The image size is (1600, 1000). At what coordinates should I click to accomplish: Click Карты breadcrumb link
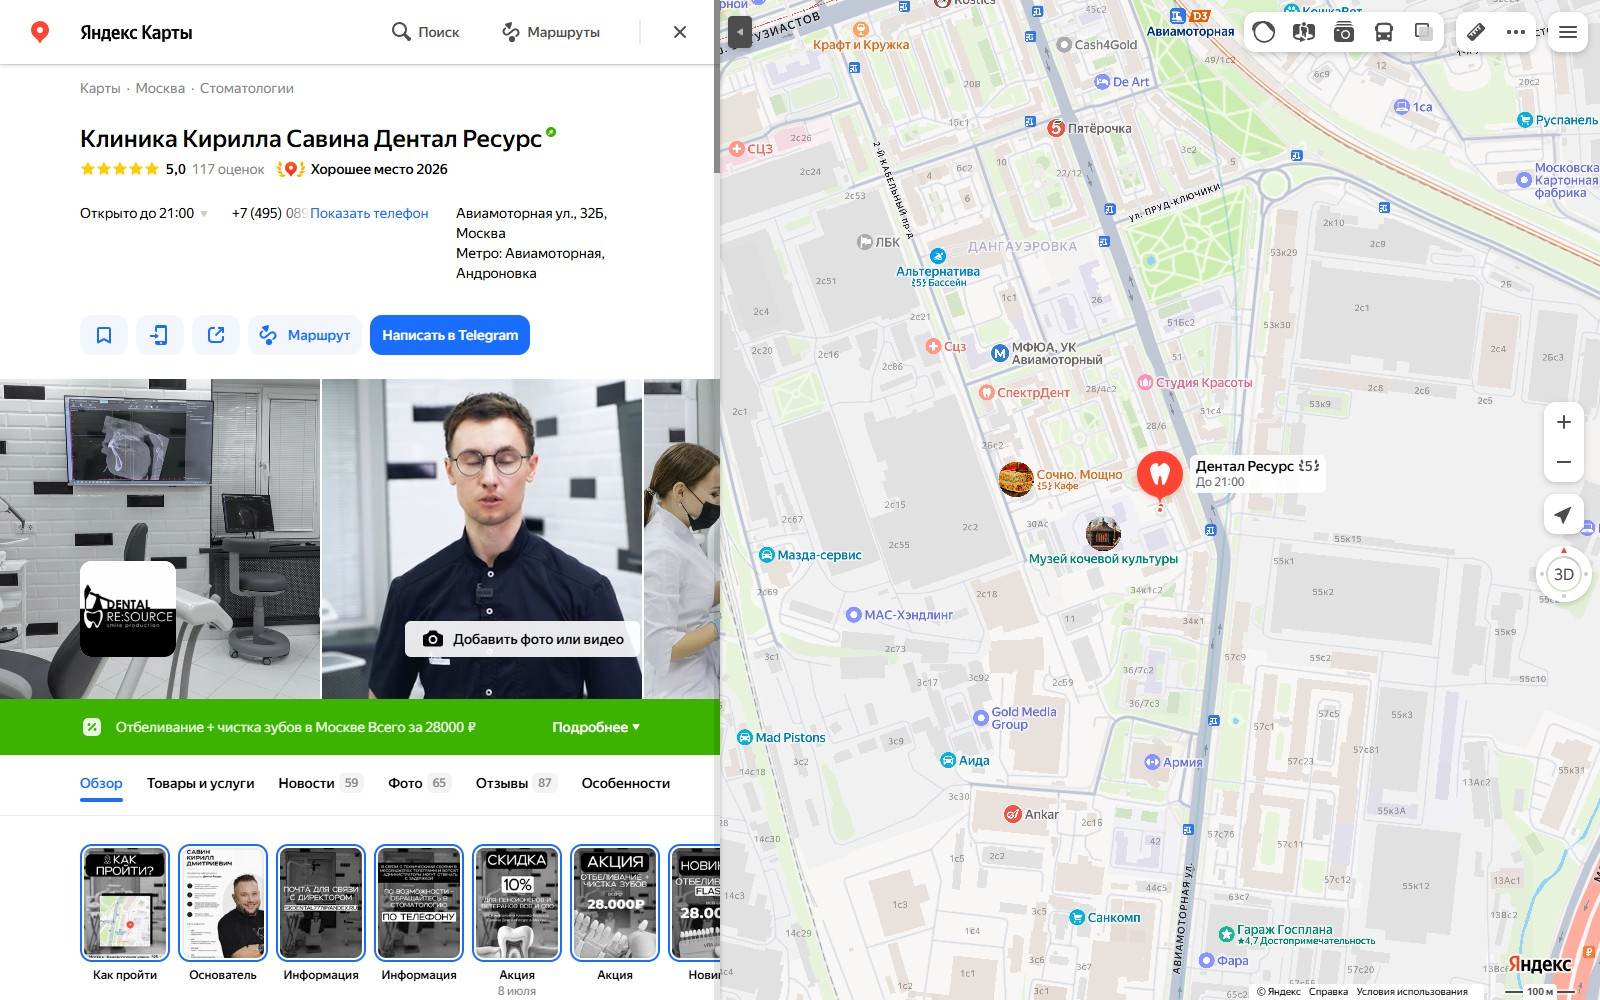coord(100,88)
